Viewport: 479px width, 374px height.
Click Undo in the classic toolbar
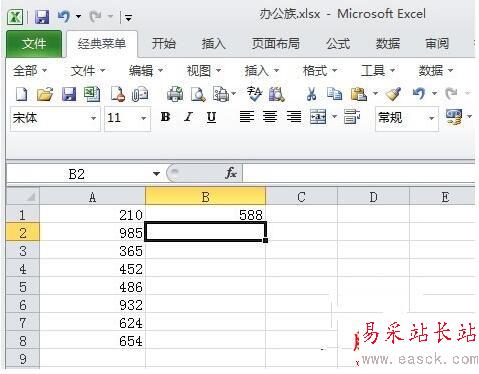click(x=419, y=94)
